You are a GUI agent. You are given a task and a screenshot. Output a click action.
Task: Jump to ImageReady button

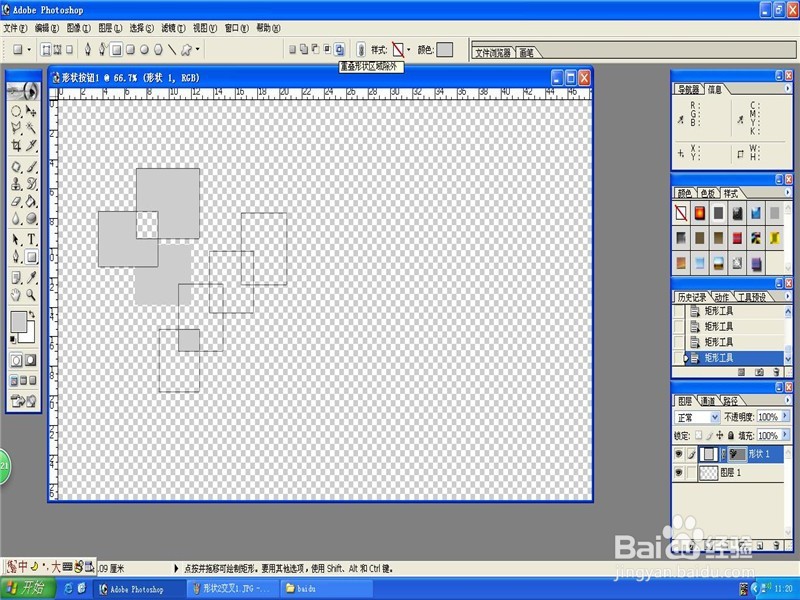click(x=23, y=402)
